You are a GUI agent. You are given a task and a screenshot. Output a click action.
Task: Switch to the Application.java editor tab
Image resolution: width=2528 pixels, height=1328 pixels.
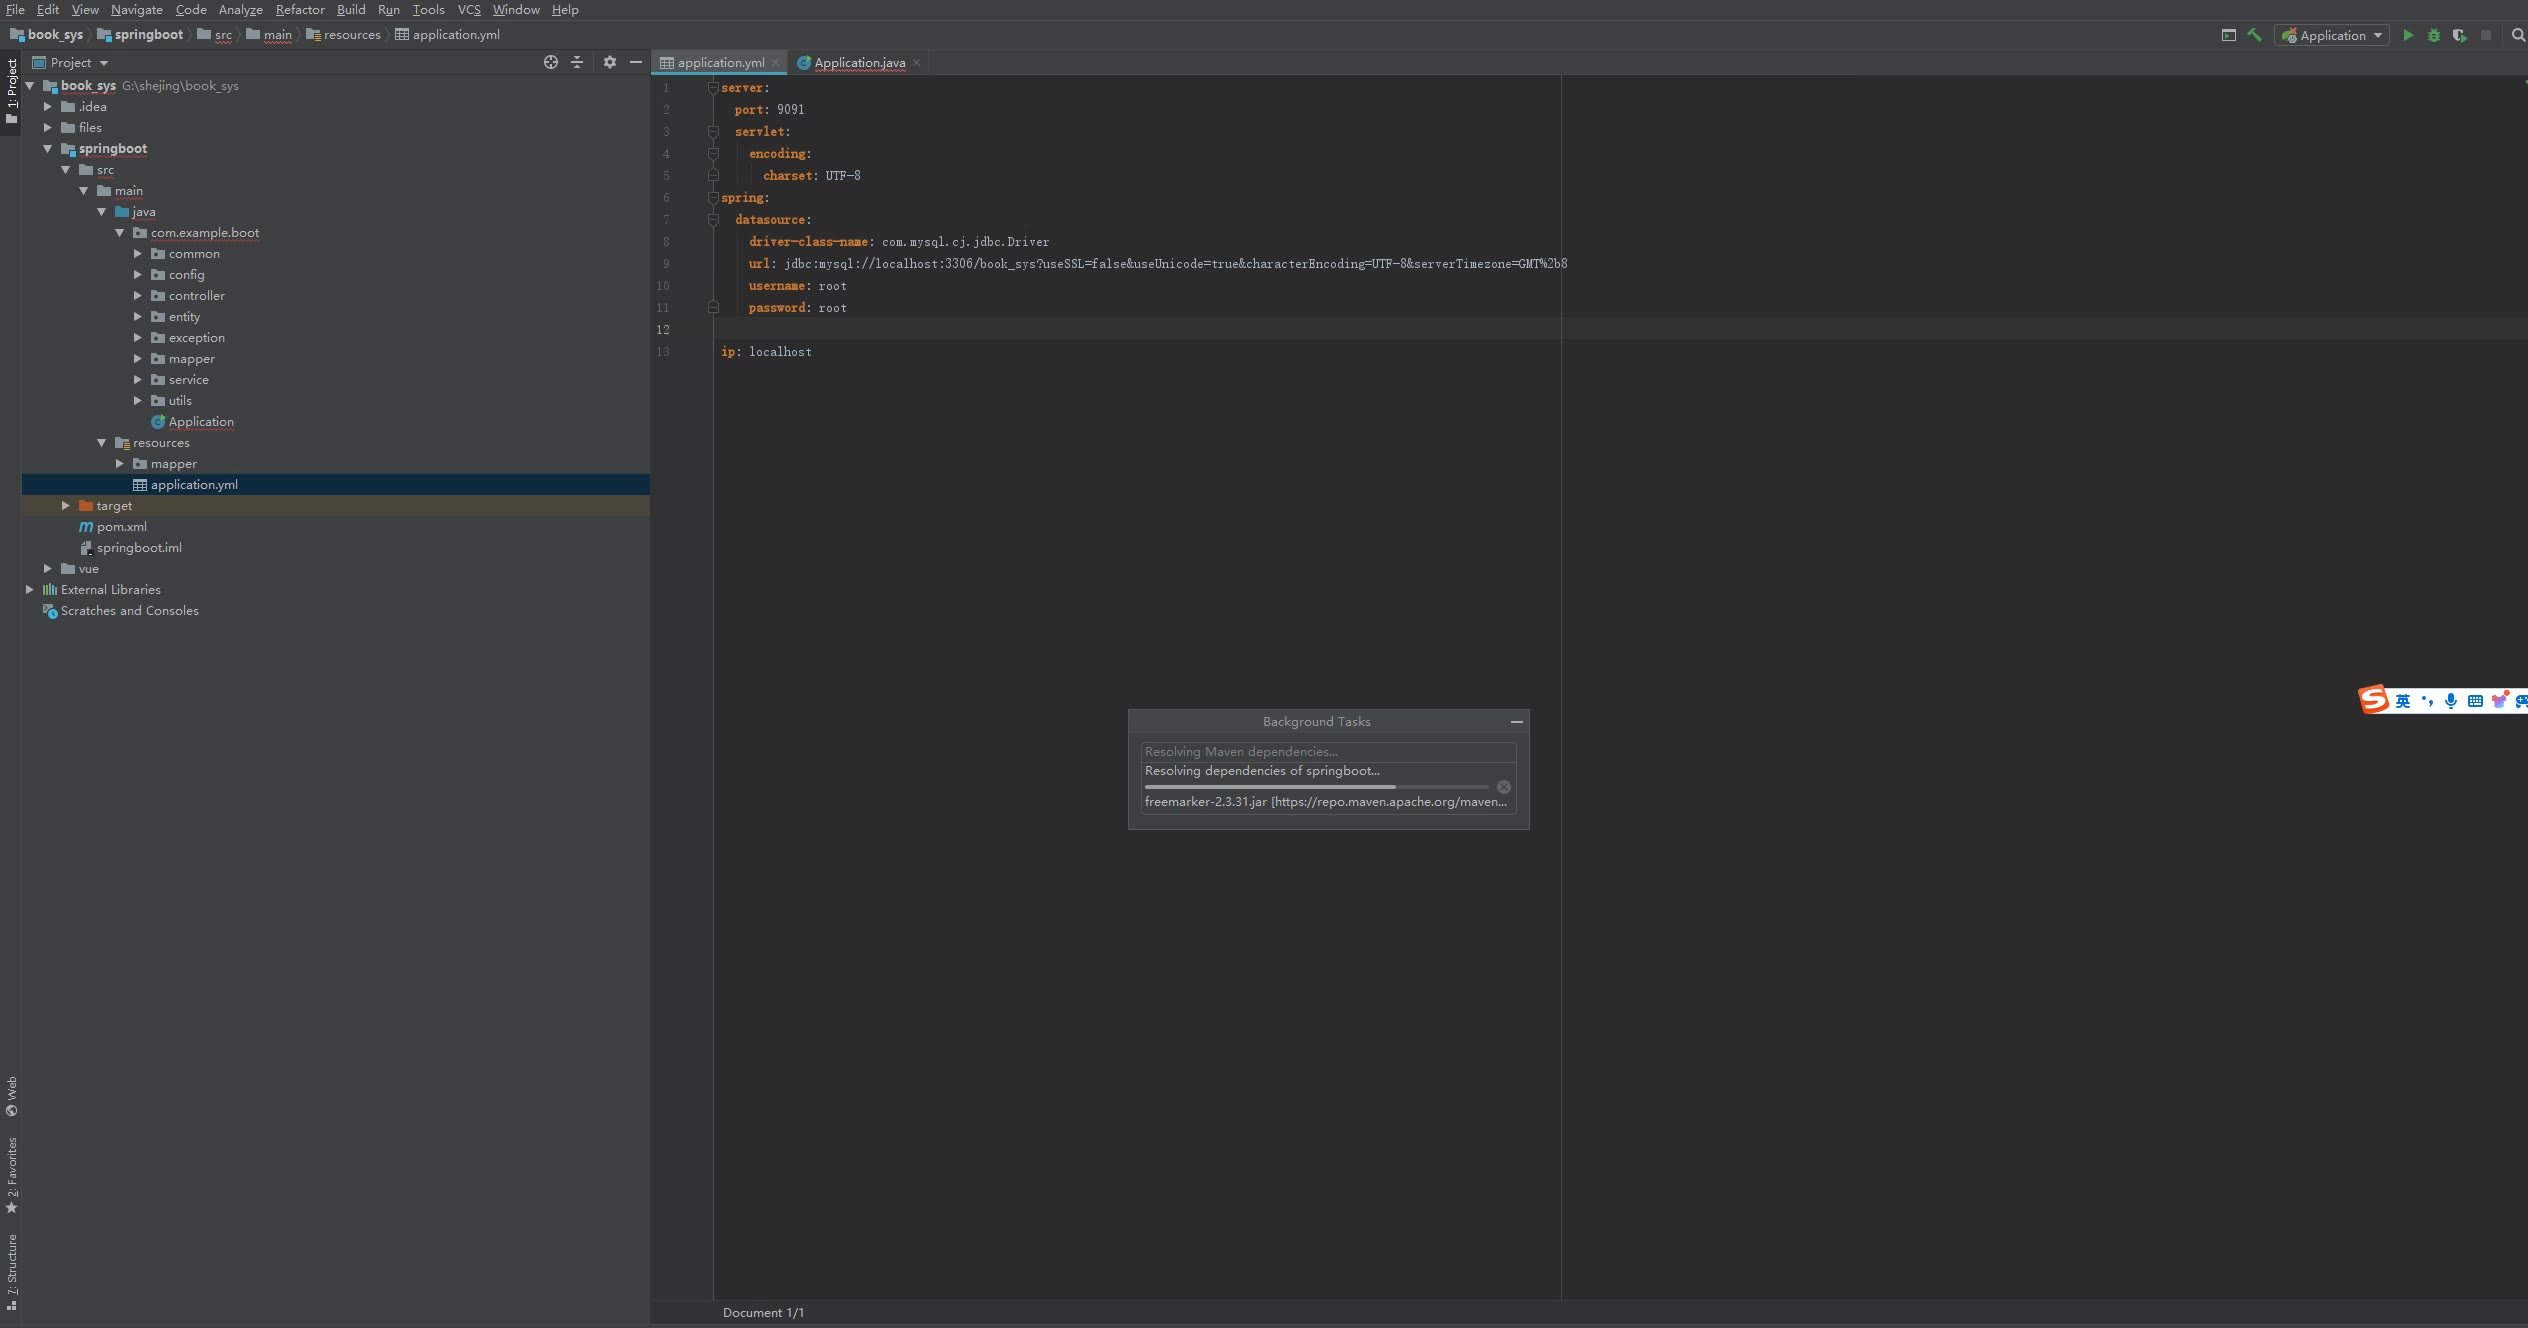[859, 62]
